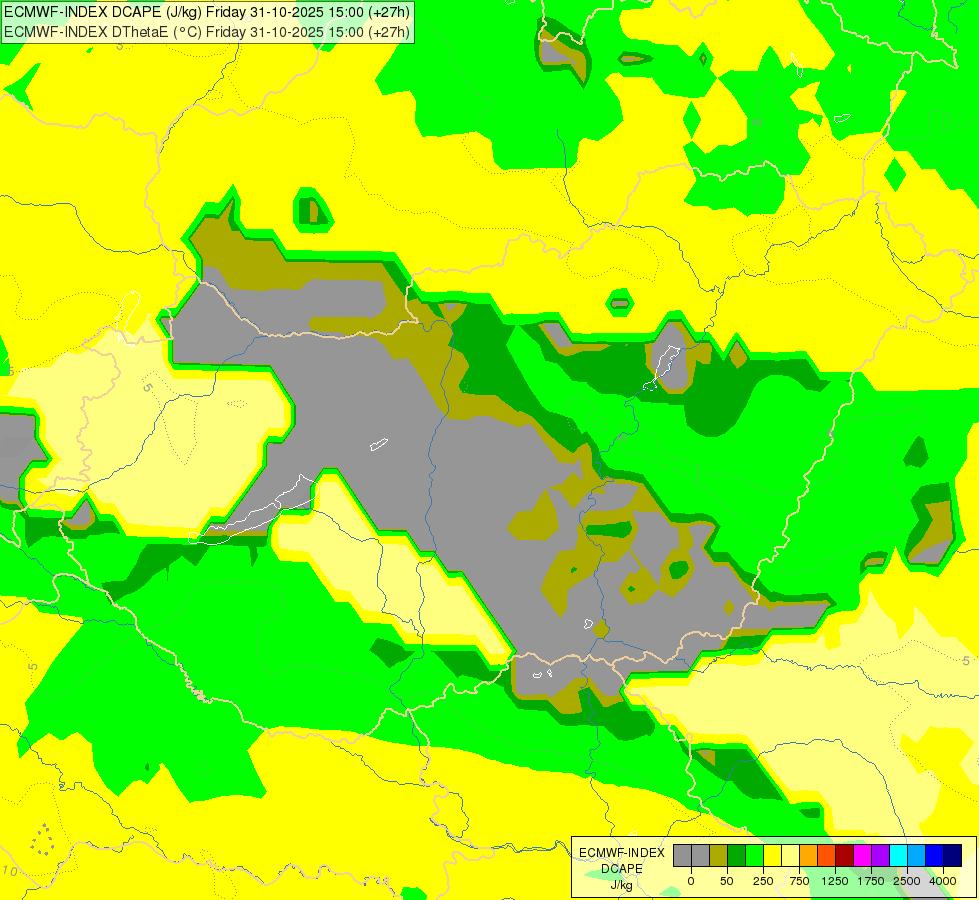The width and height of the screenshot is (979, 900).
Task: Click the dark green legend swatch
Action: (x=737, y=855)
